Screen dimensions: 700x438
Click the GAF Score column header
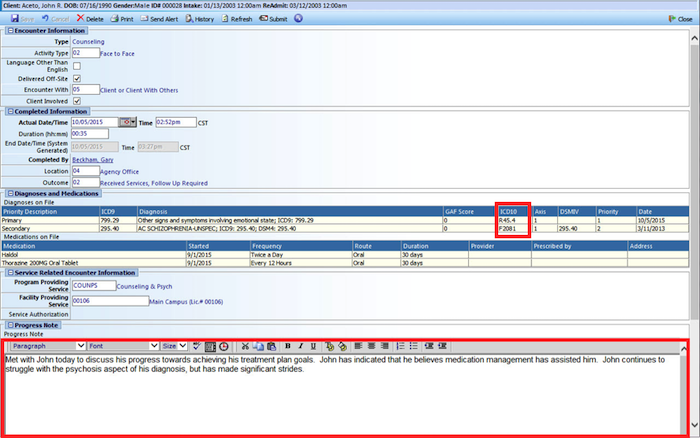(469, 212)
